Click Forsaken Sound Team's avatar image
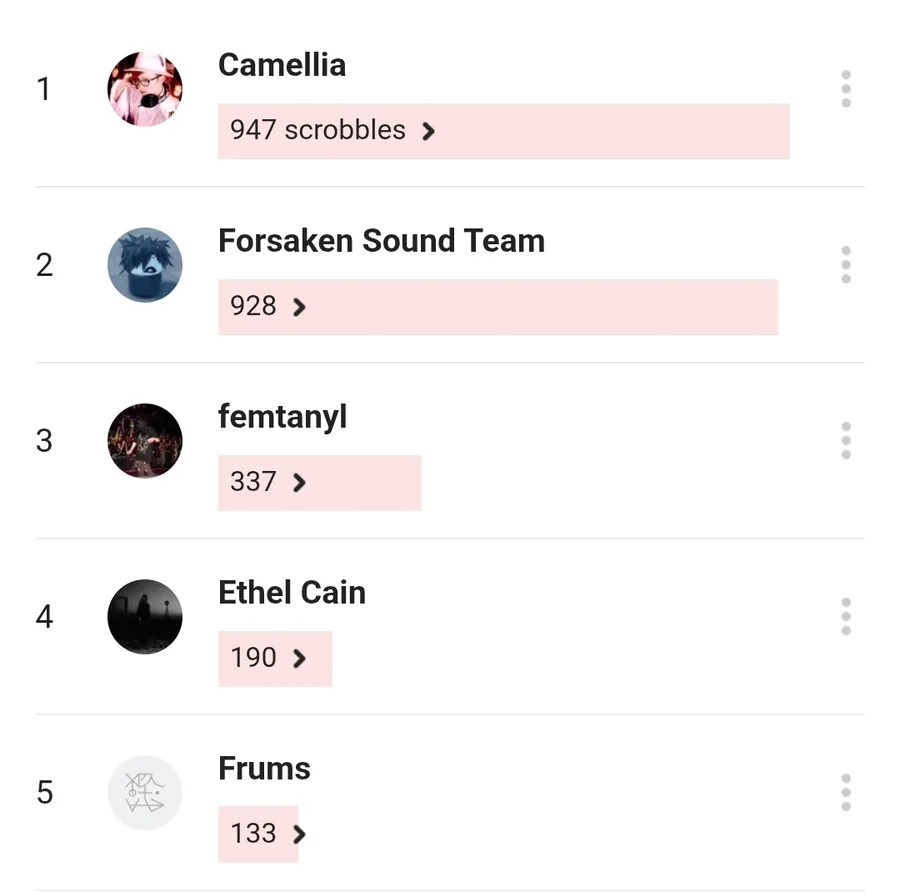 (145, 265)
